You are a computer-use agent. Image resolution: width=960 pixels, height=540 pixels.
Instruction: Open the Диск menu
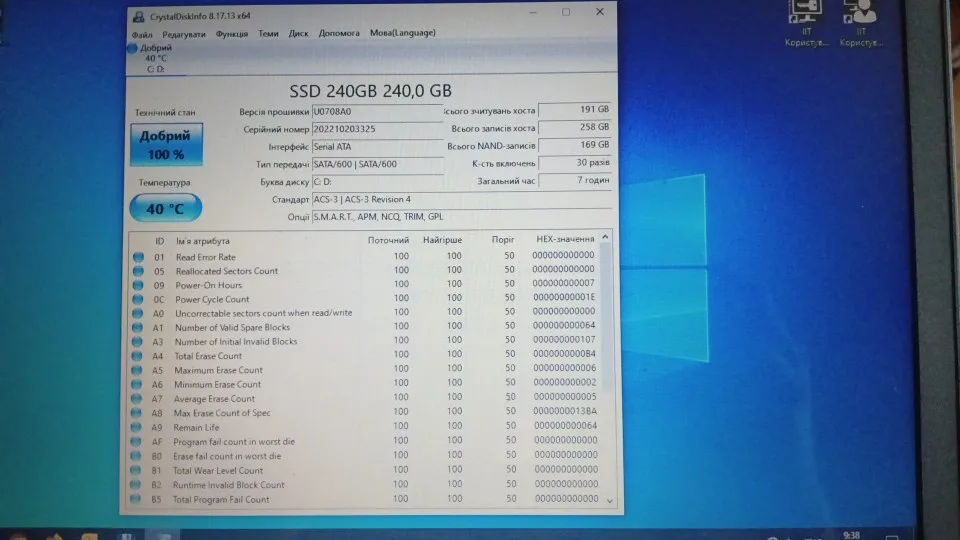pos(299,33)
